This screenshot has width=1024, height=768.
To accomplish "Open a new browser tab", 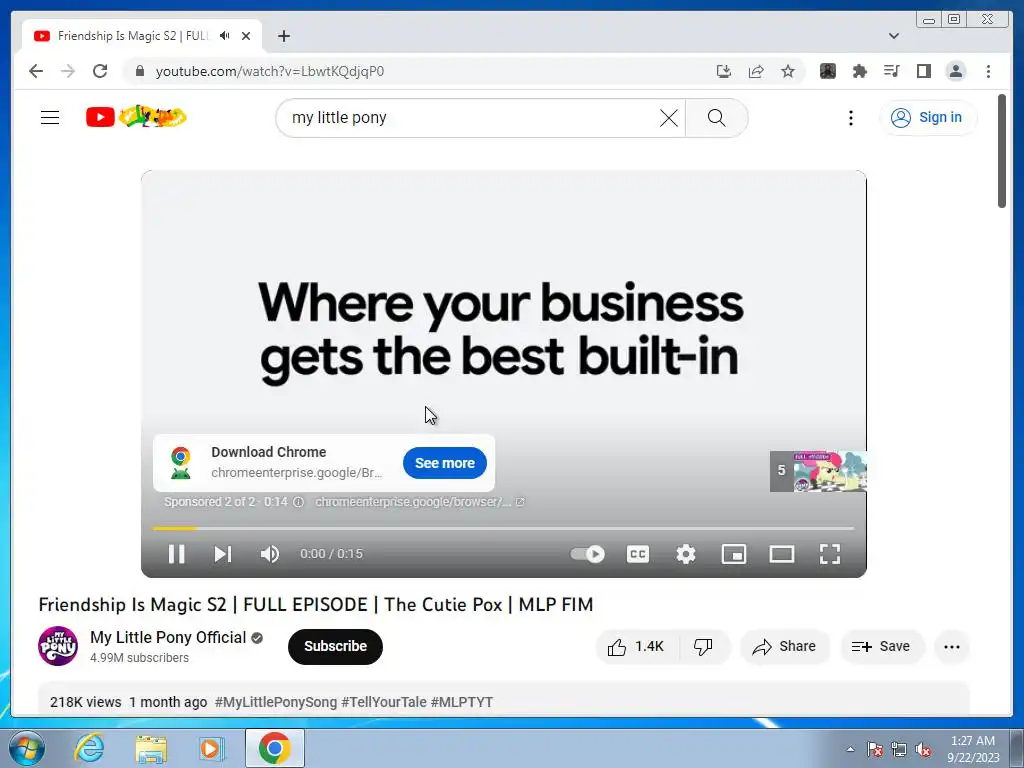I will tap(283, 36).
